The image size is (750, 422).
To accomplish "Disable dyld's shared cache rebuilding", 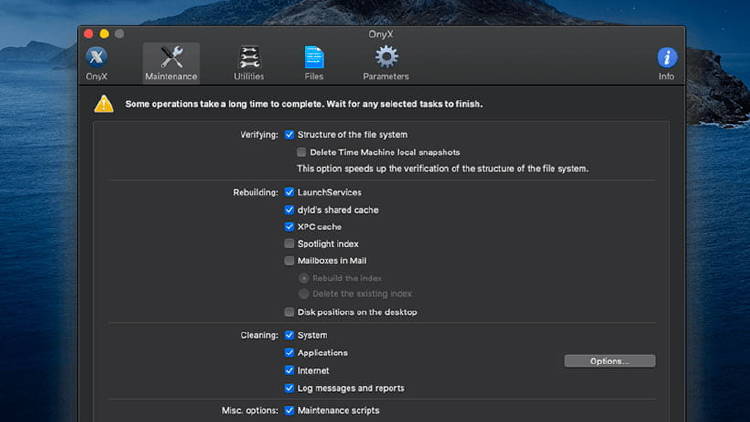I will 289,210.
